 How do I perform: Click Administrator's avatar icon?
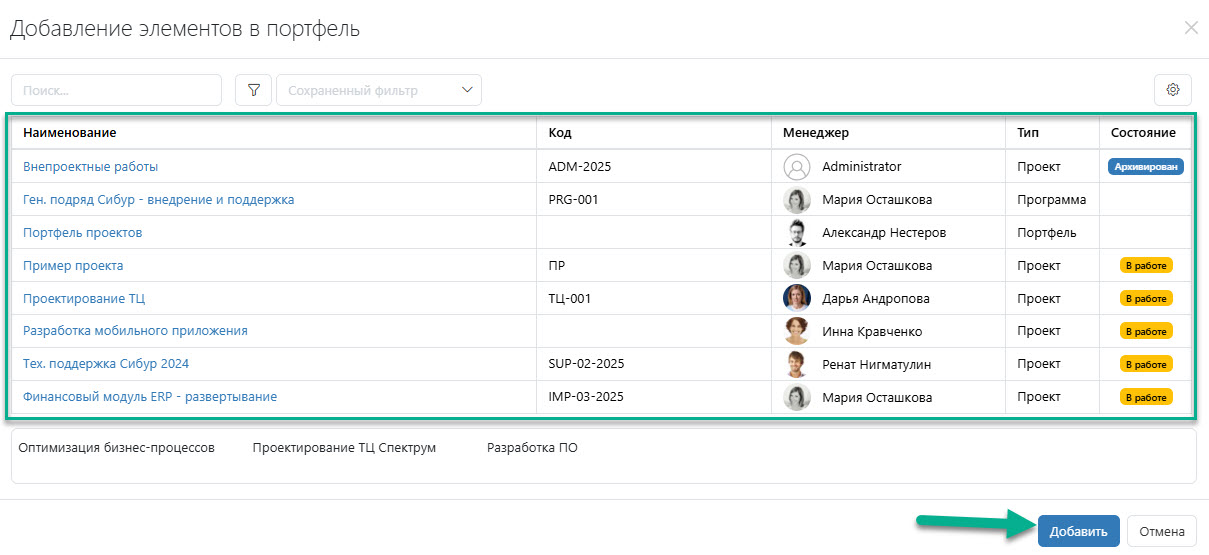(796, 167)
